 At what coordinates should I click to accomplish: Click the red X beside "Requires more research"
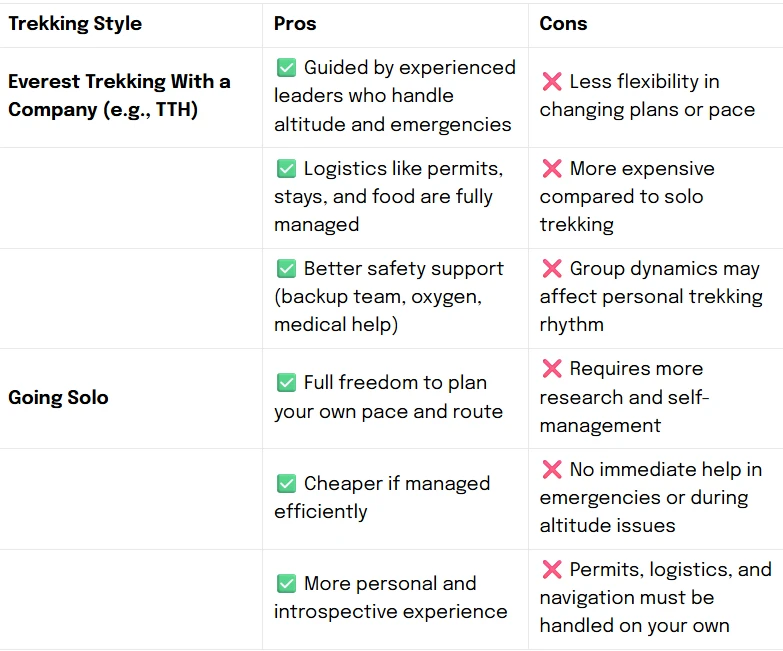pos(551,369)
